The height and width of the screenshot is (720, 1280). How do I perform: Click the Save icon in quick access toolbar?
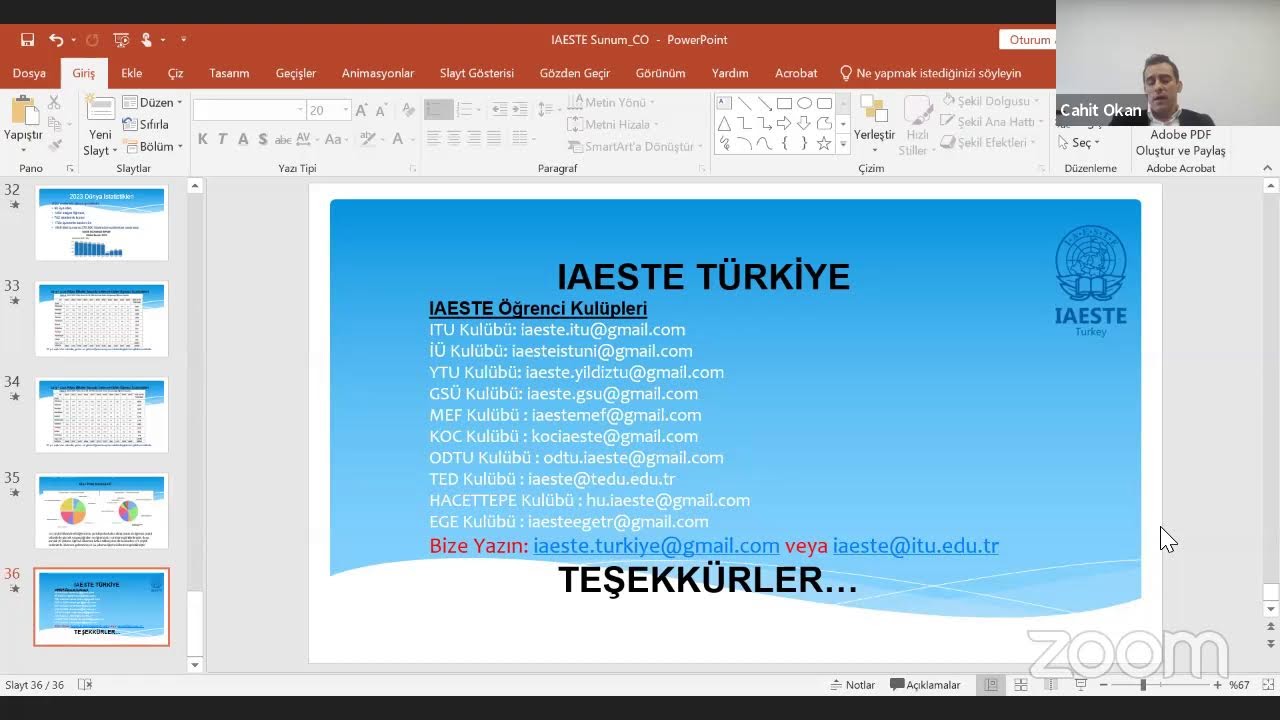coord(27,40)
